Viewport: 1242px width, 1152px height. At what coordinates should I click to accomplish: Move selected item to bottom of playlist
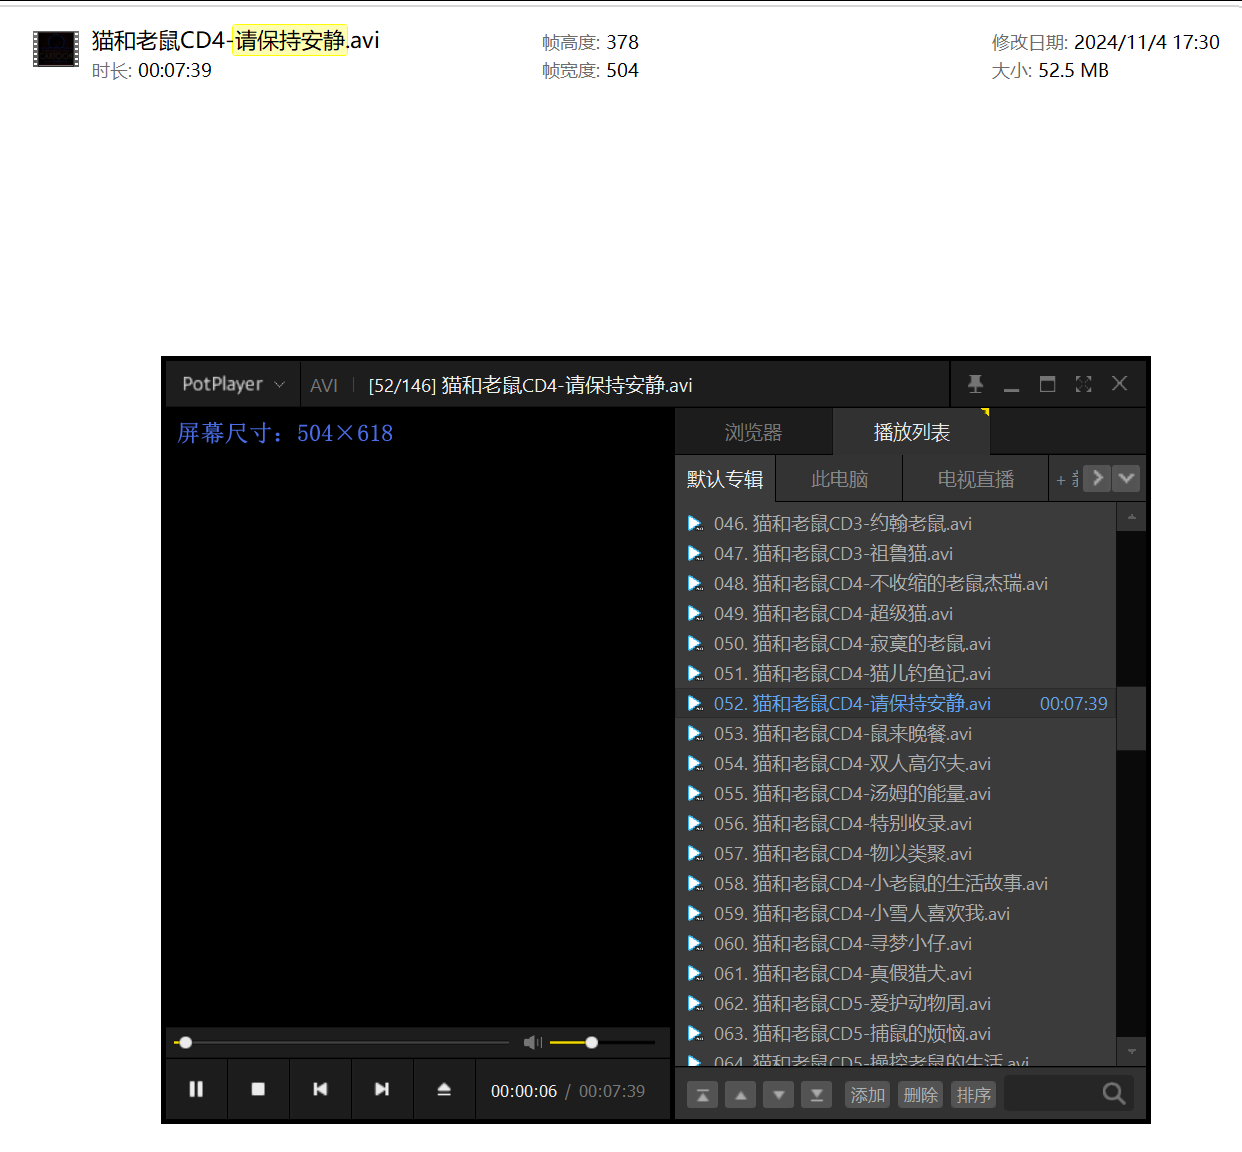click(816, 1095)
